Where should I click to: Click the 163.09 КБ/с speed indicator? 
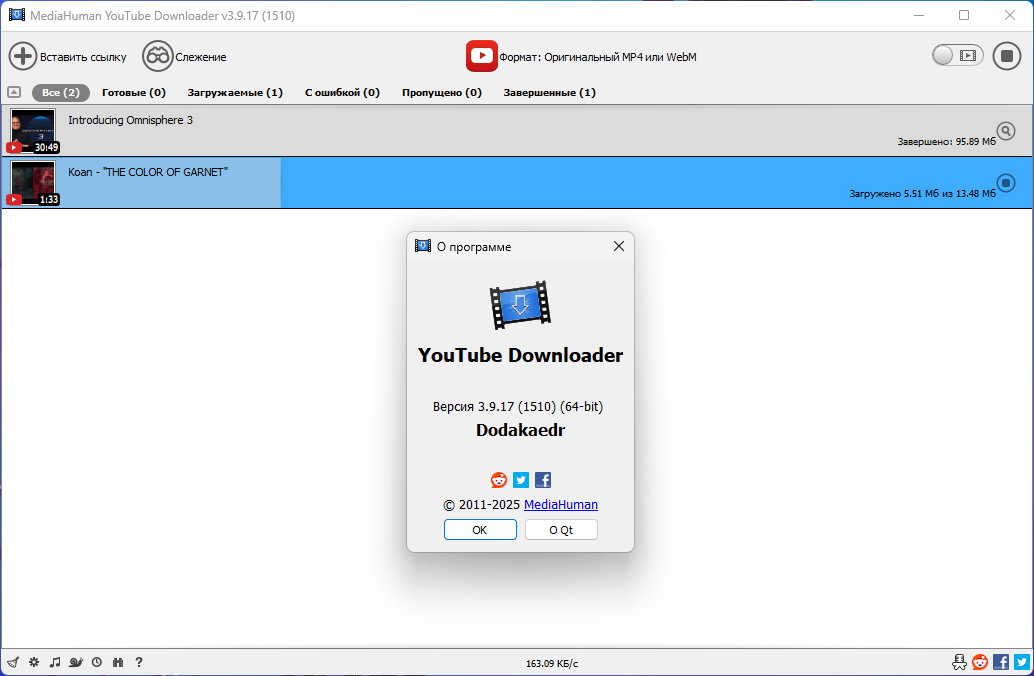(552, 663)
